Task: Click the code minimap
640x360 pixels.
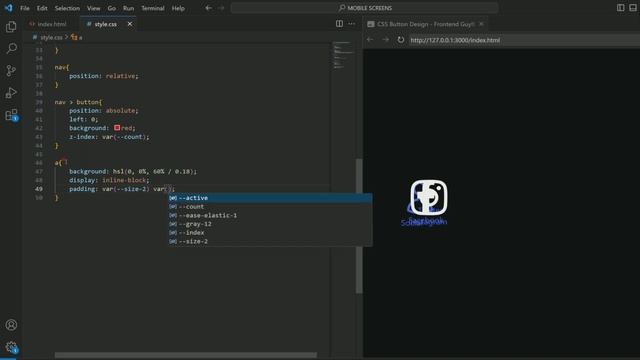Action: 343,55
